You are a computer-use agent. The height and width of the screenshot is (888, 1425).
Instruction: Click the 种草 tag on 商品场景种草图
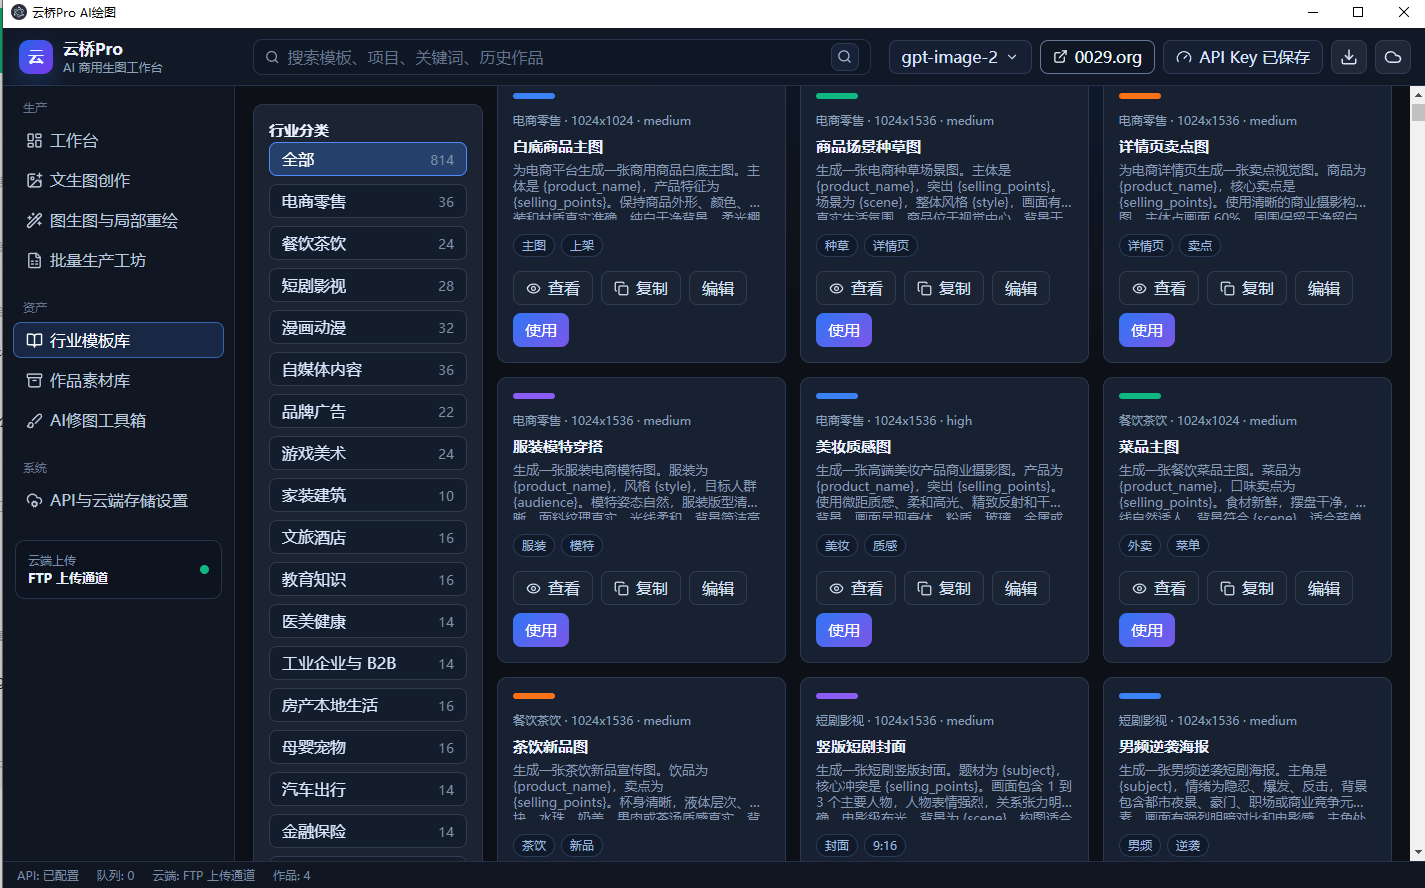[x=837, y=245]
